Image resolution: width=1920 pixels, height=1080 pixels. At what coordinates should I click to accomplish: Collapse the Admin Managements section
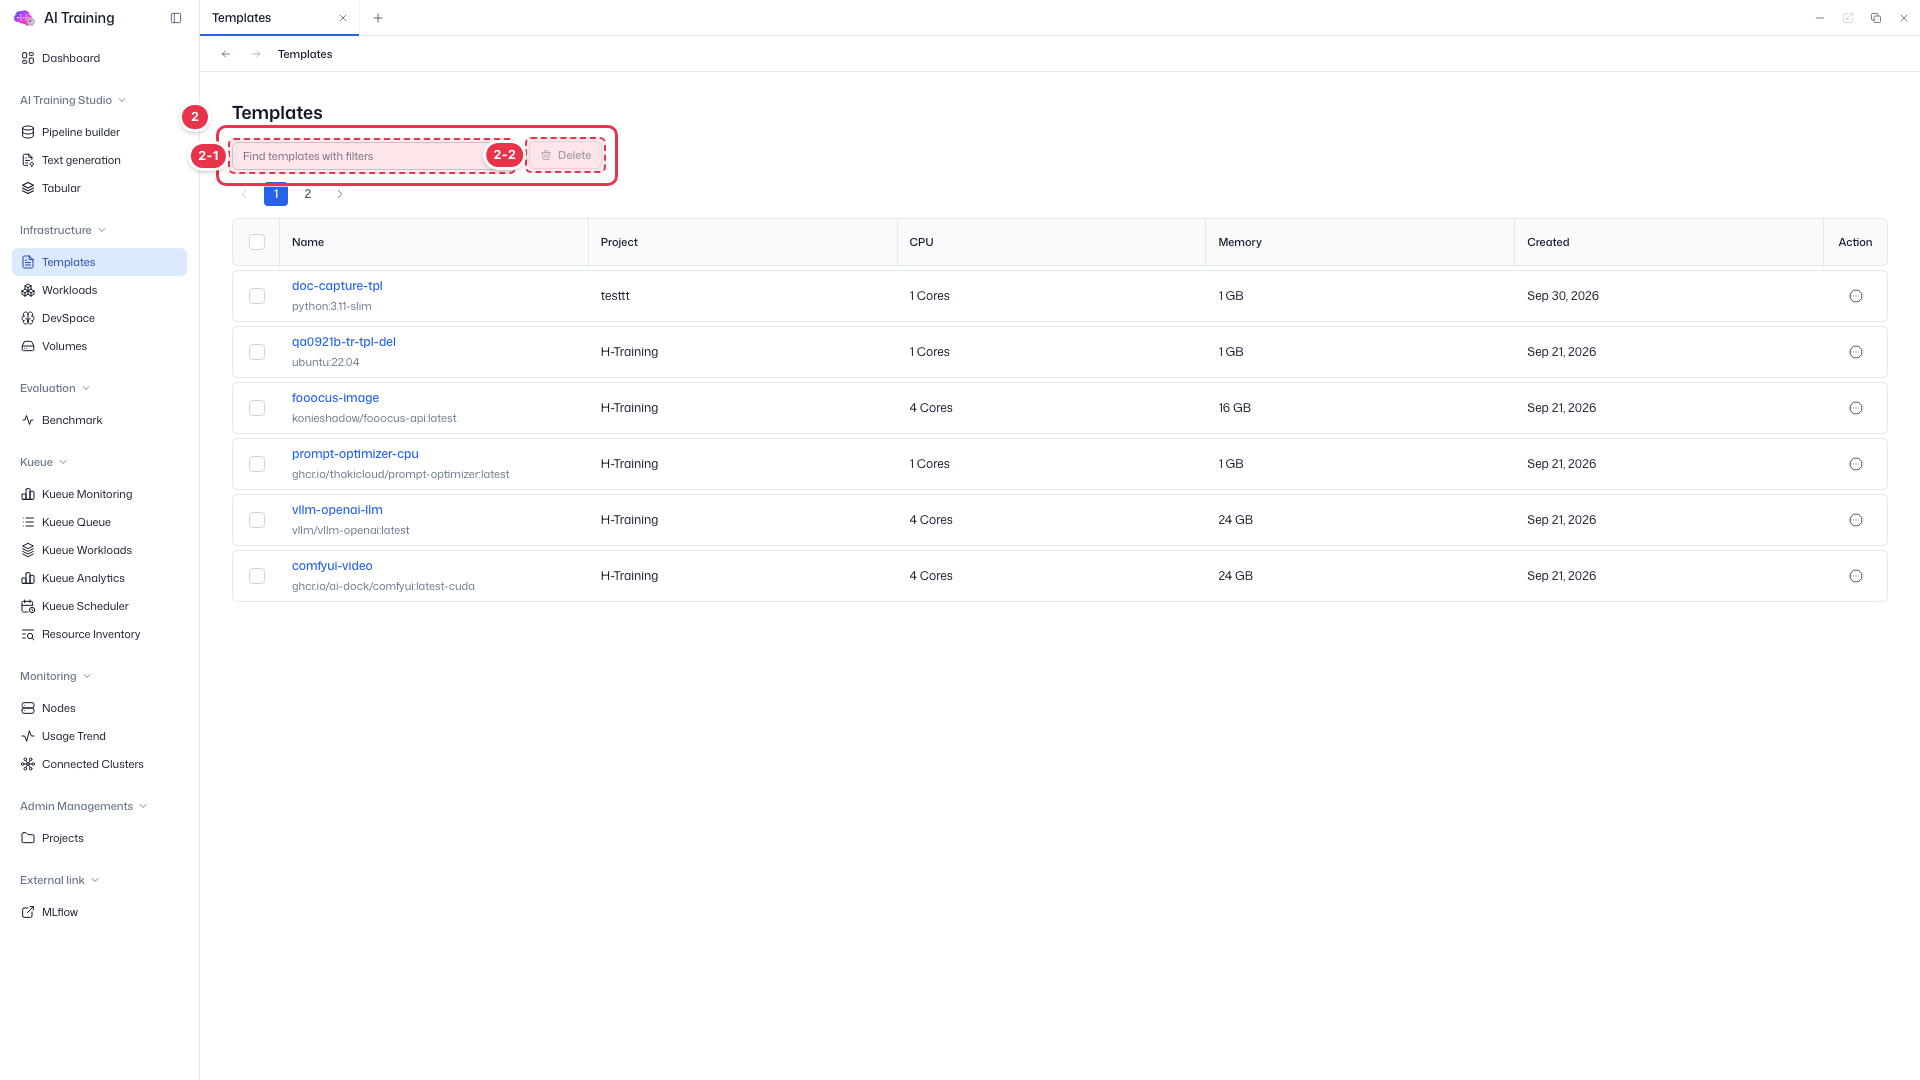point(84,806)
